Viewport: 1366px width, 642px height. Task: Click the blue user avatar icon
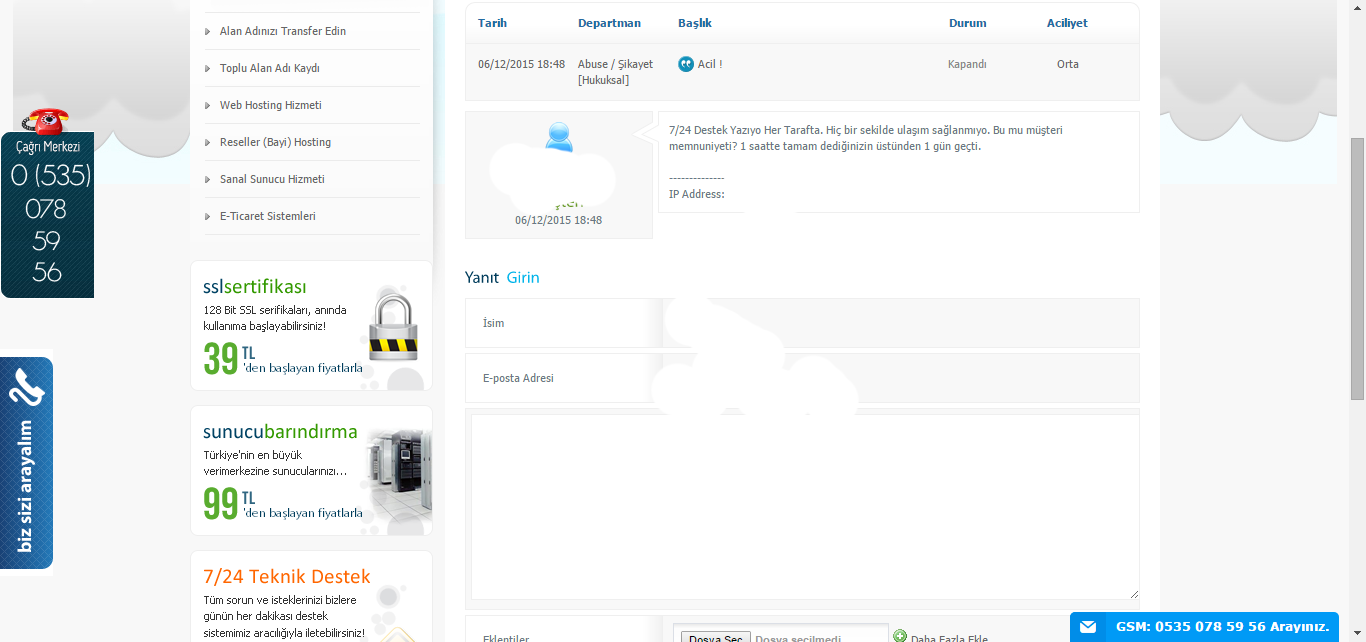(559, 137)
